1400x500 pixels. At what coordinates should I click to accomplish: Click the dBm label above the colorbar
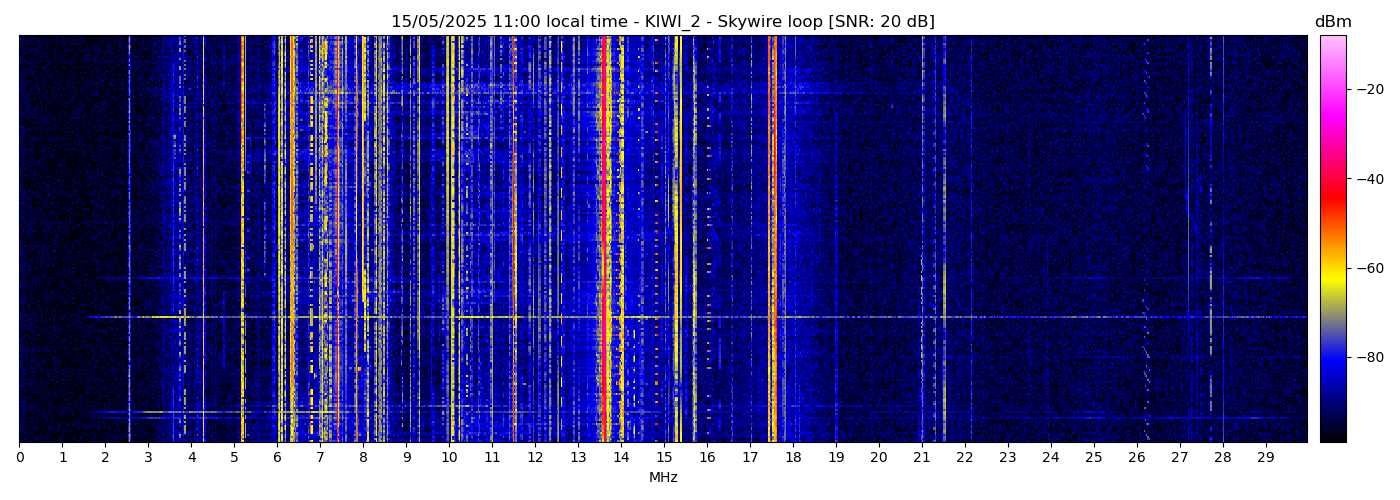1333,22
